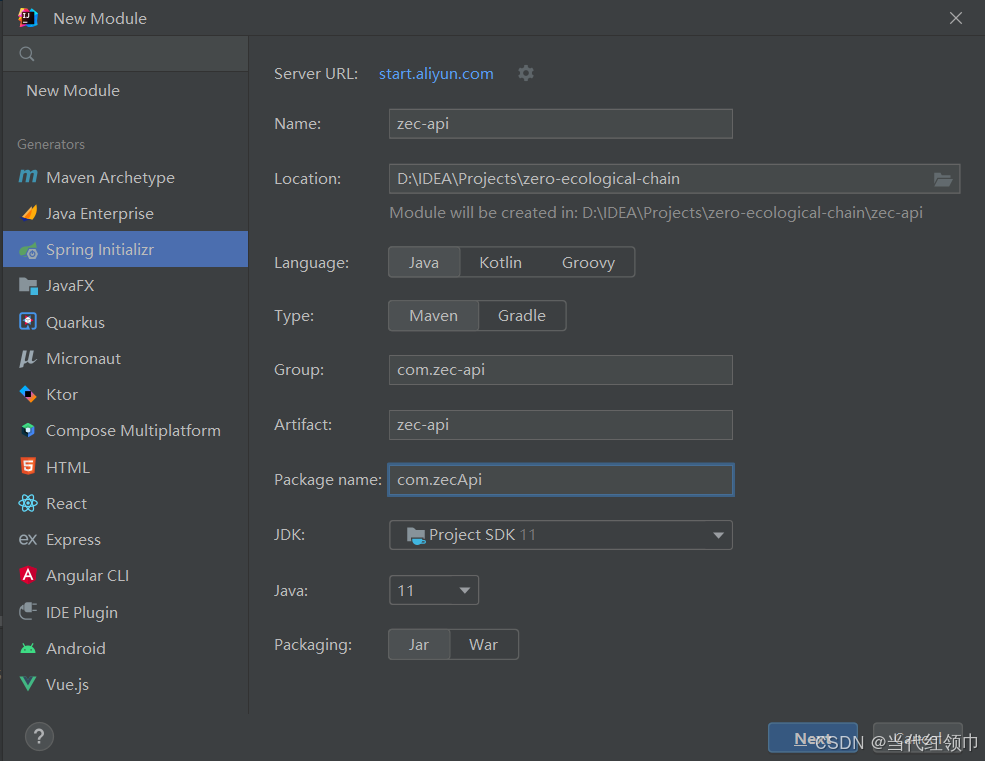Select Compose Multiplatform generator
985x761 pixels.
(x=126, y=430)
